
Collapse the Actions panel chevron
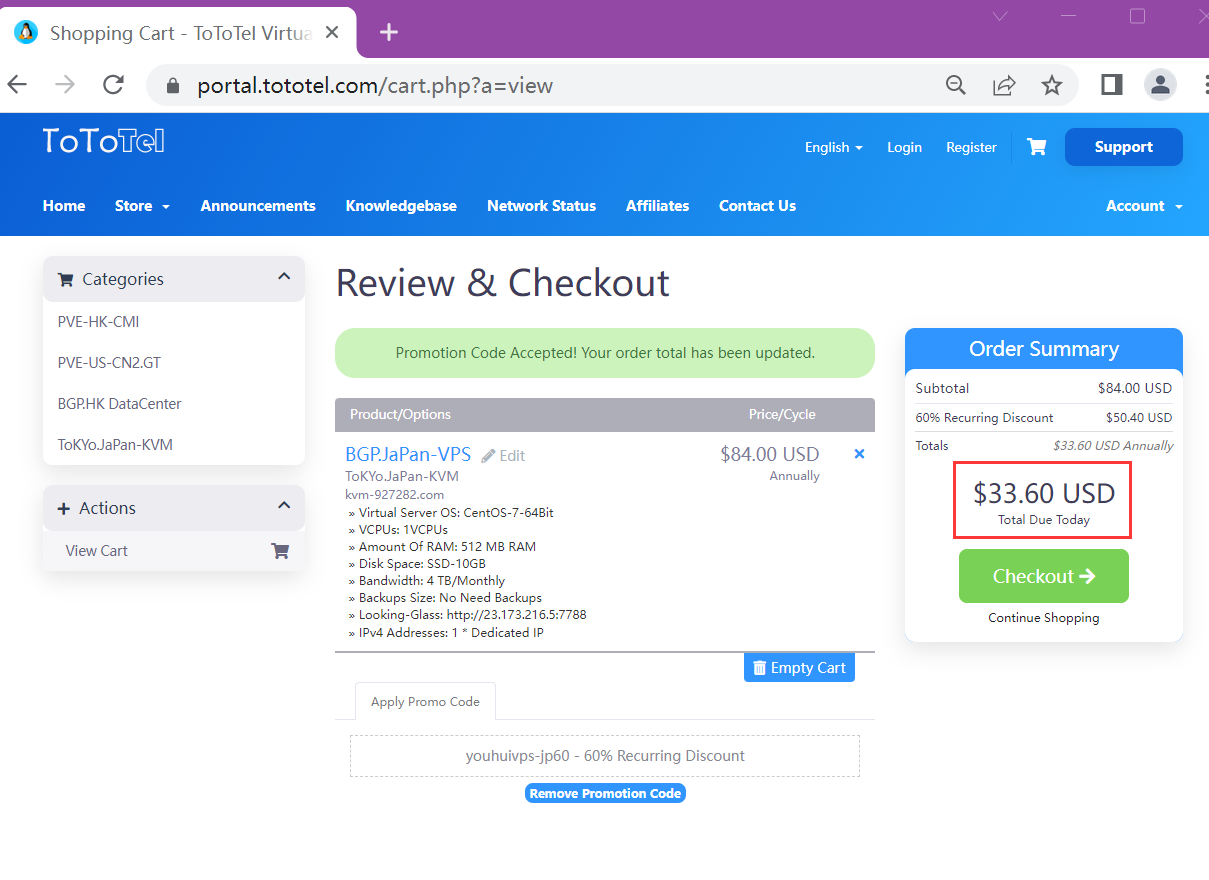284,506
